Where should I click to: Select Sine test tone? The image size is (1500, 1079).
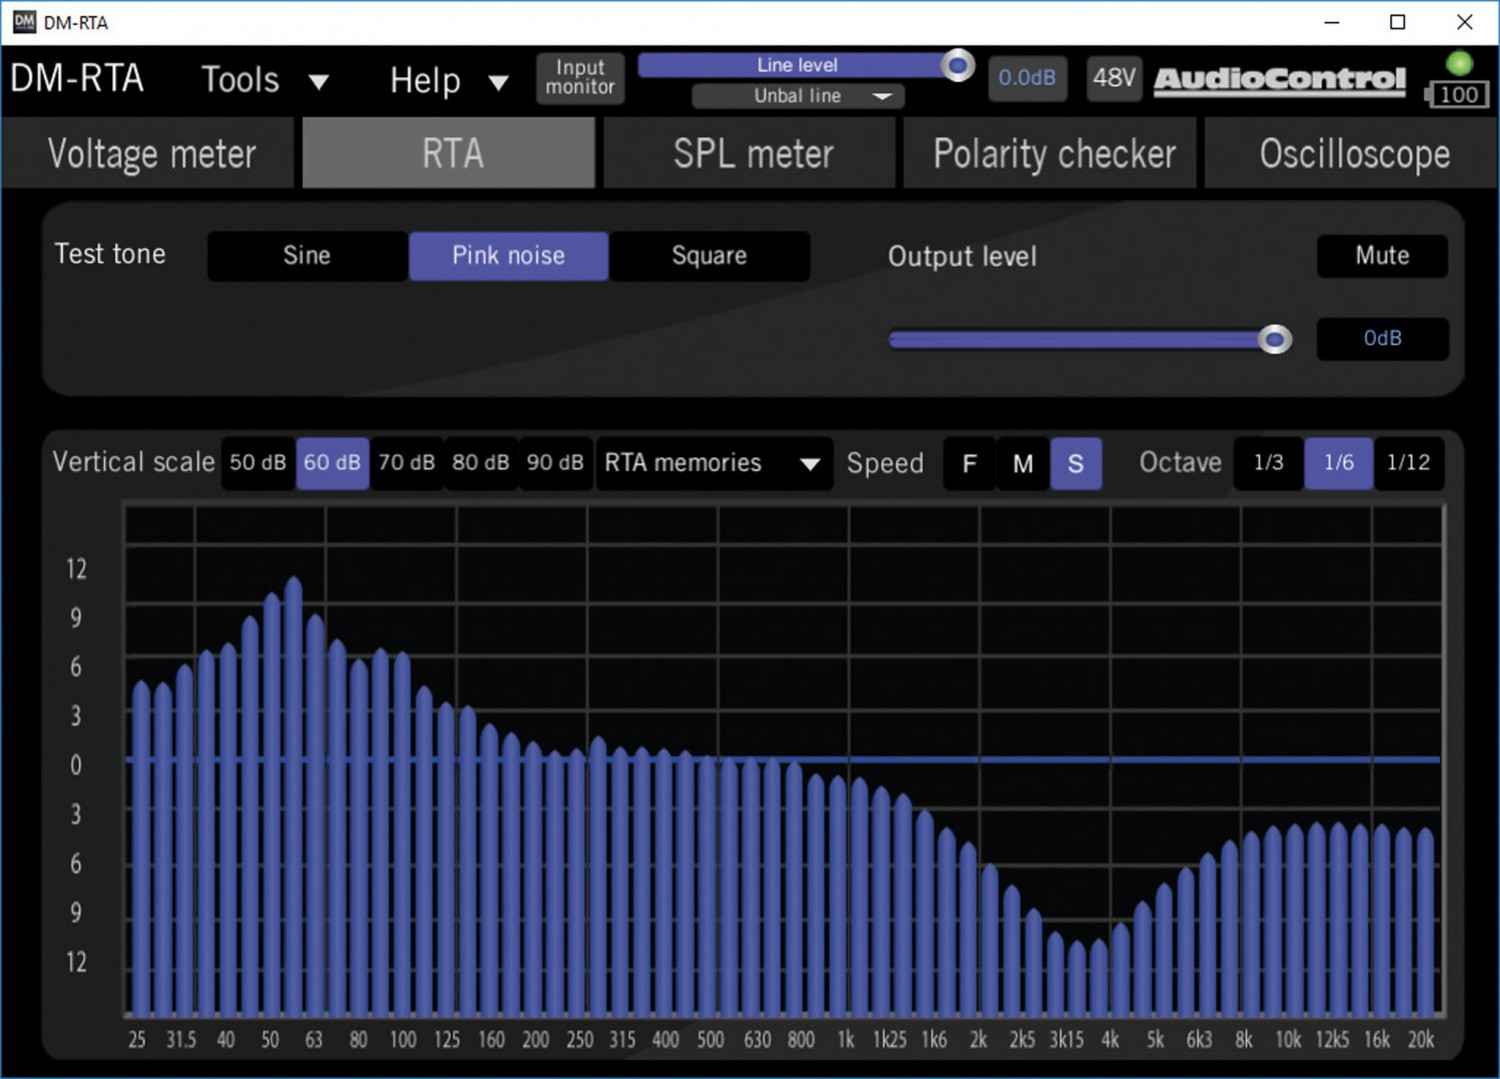point(307,256)
